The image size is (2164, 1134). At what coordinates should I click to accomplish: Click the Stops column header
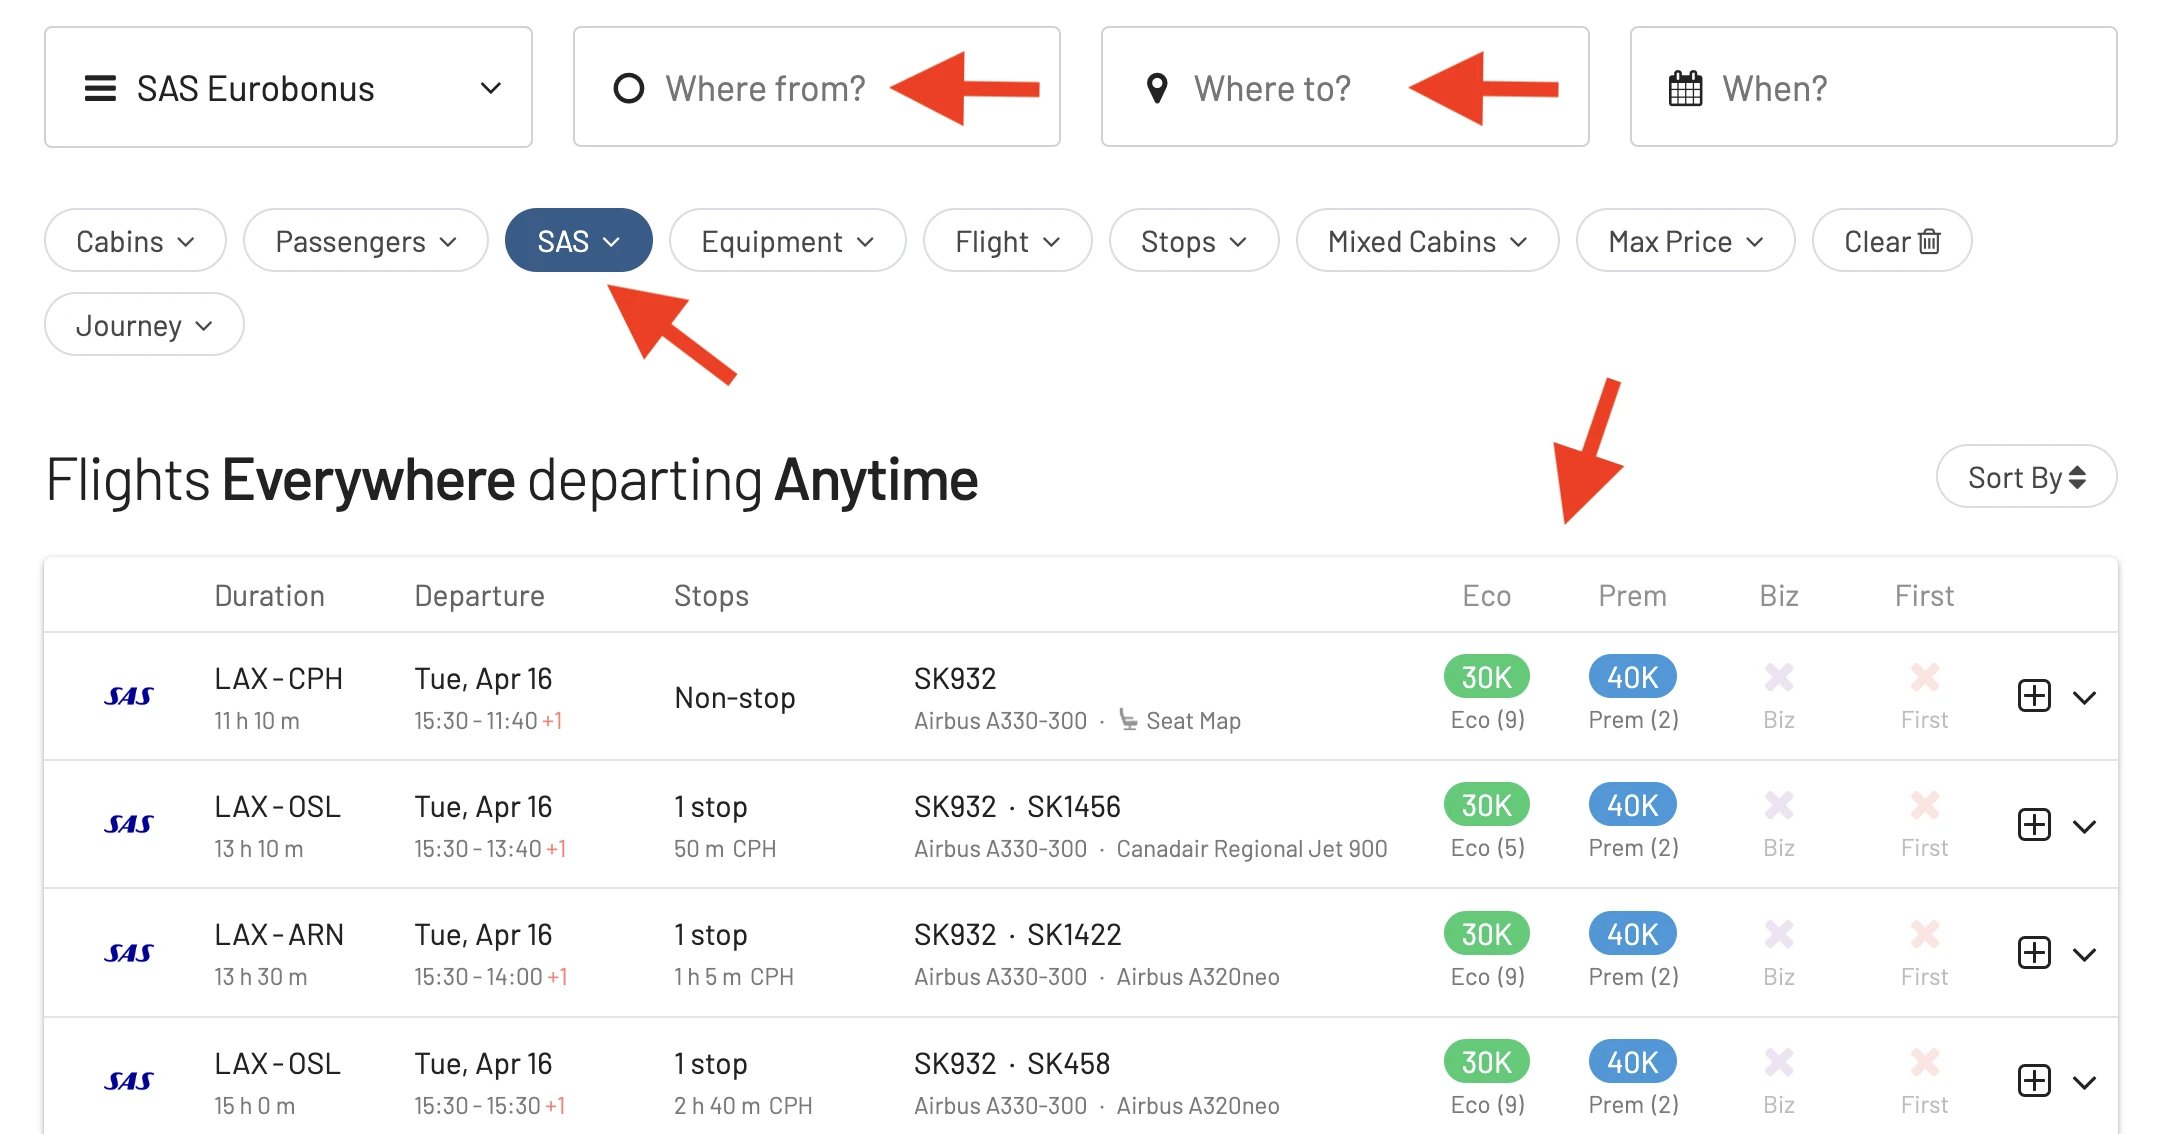pos(711,596)
